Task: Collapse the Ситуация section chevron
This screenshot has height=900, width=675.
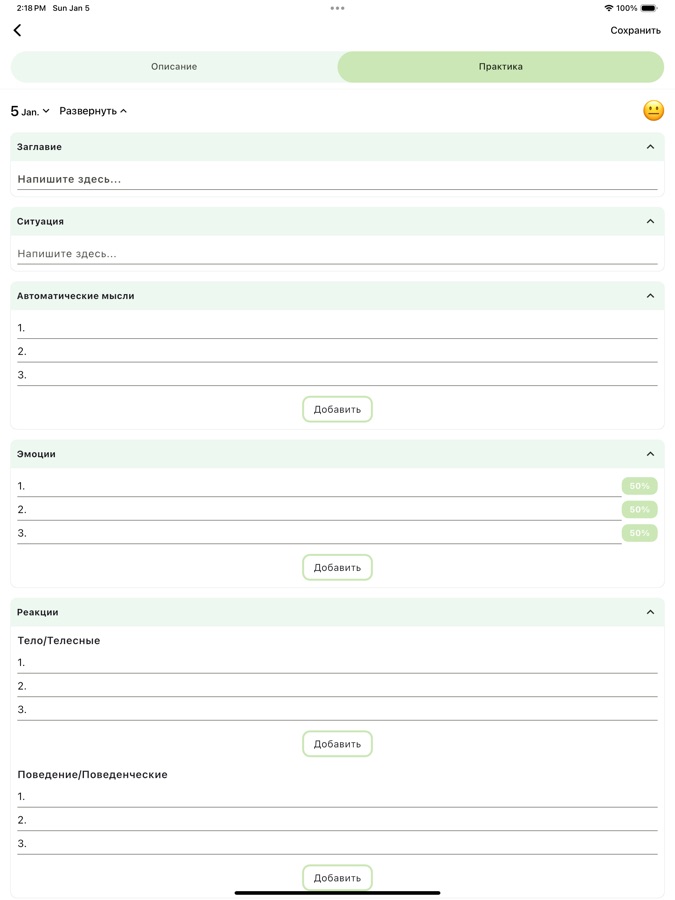Action: tap(650, 221)
